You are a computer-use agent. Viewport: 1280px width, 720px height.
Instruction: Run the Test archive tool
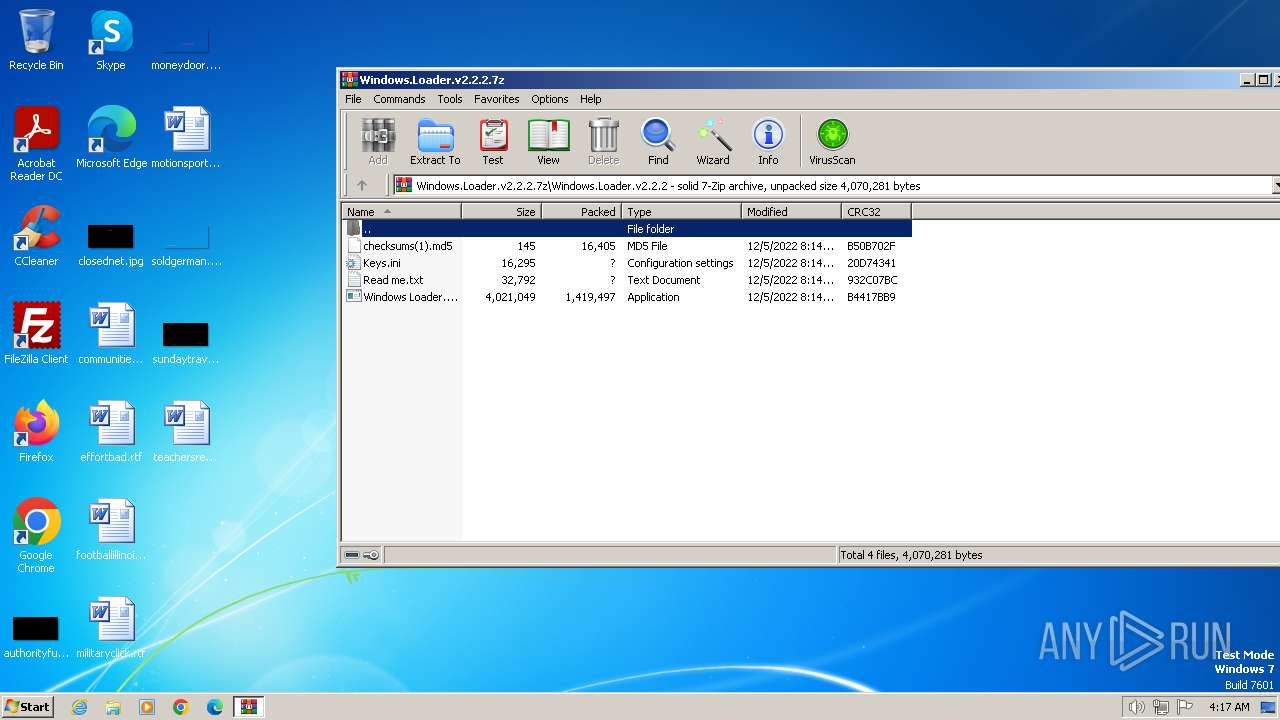(493, 141)
